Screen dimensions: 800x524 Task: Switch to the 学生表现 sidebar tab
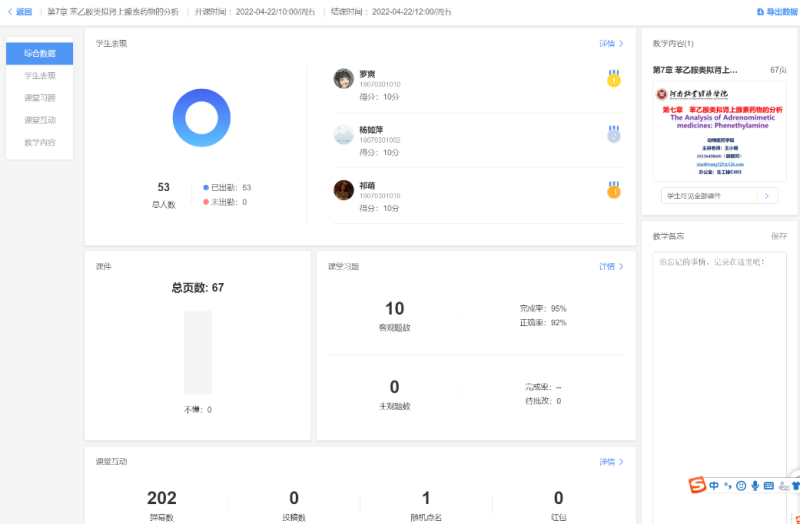click(40, 75)
